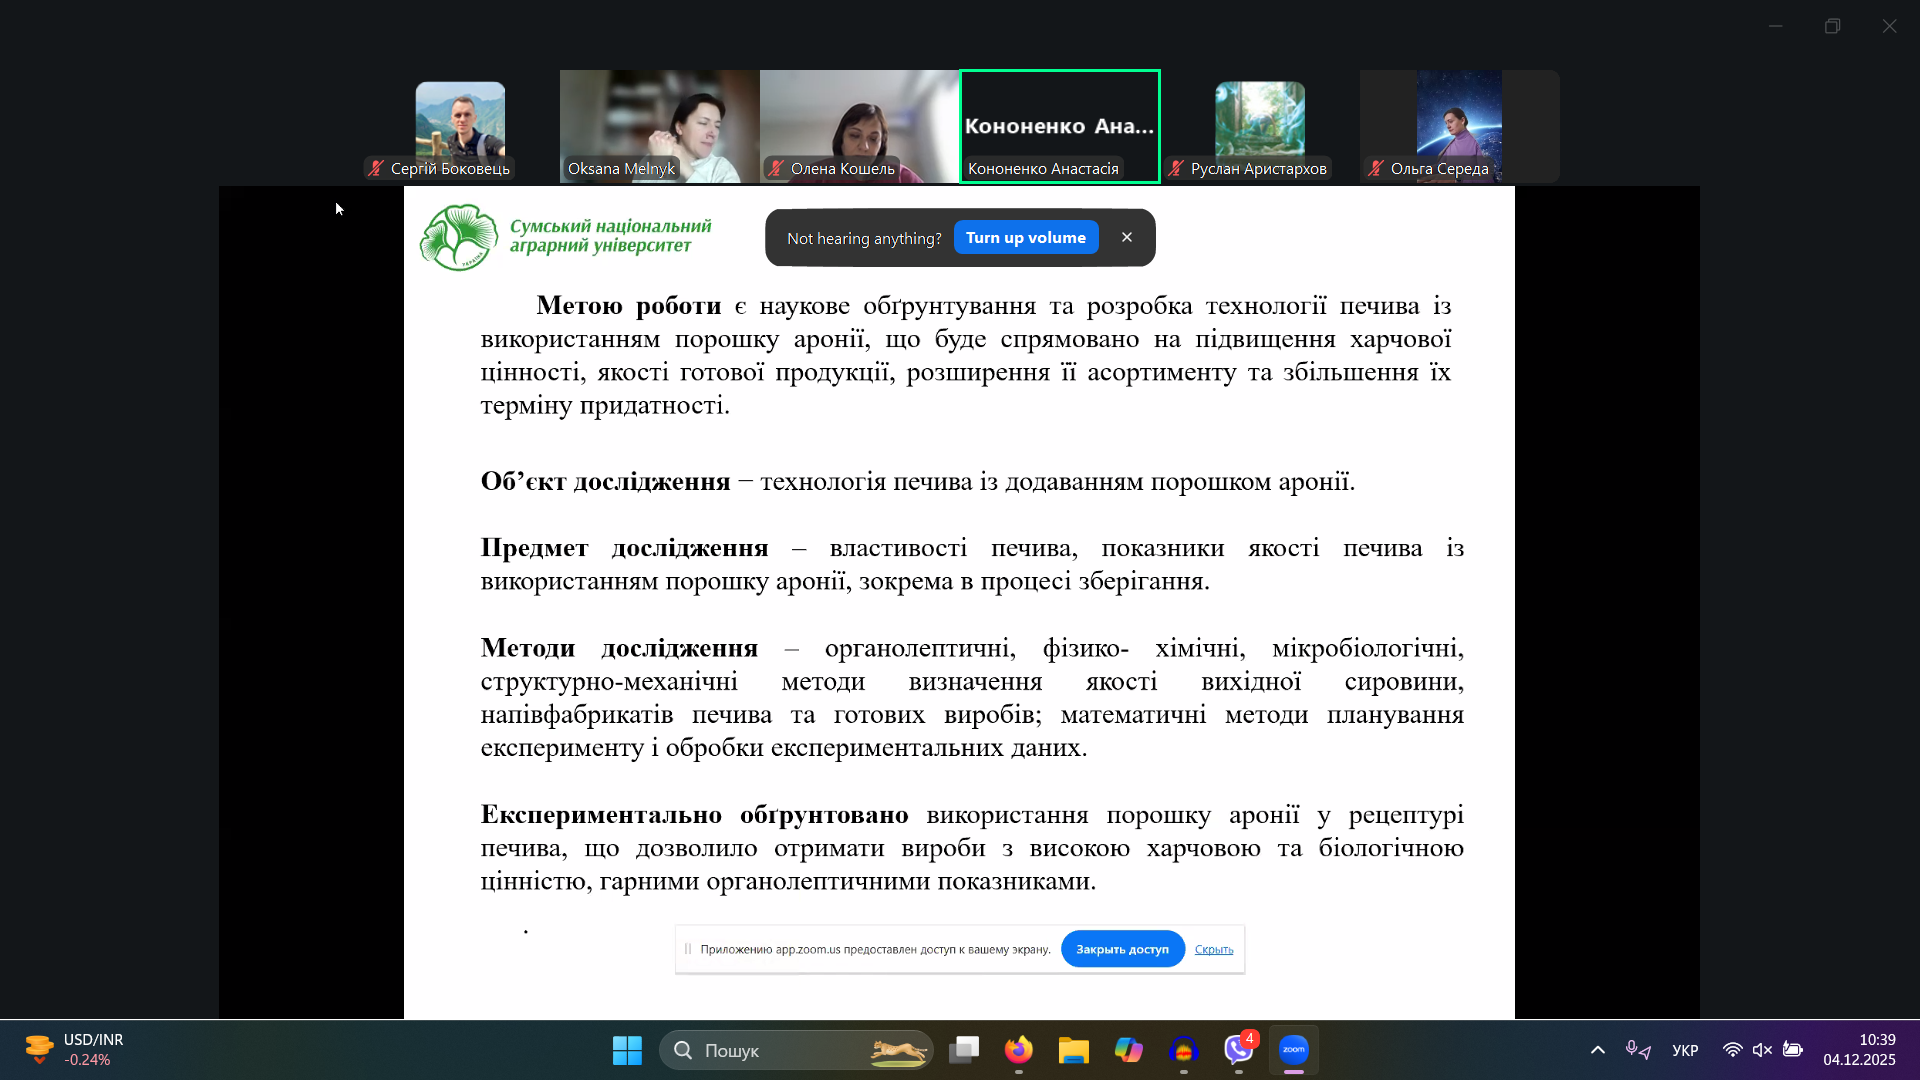Image resolution: width=1920 pixels, height=1080 pixels.
Task: Toggle muted speaker volume tray icon
Action: 1762,1050
